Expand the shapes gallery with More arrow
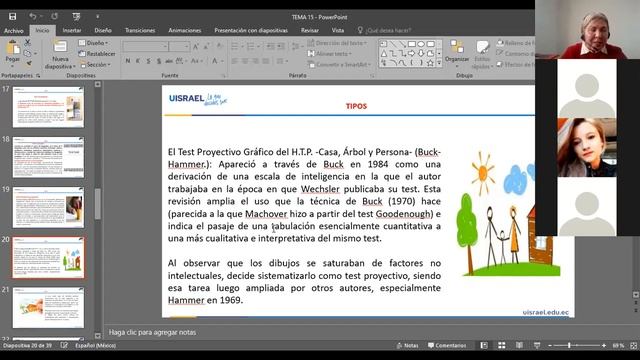Screen dimensions: 640x360 pyautogui.click(x=439, y=63)
